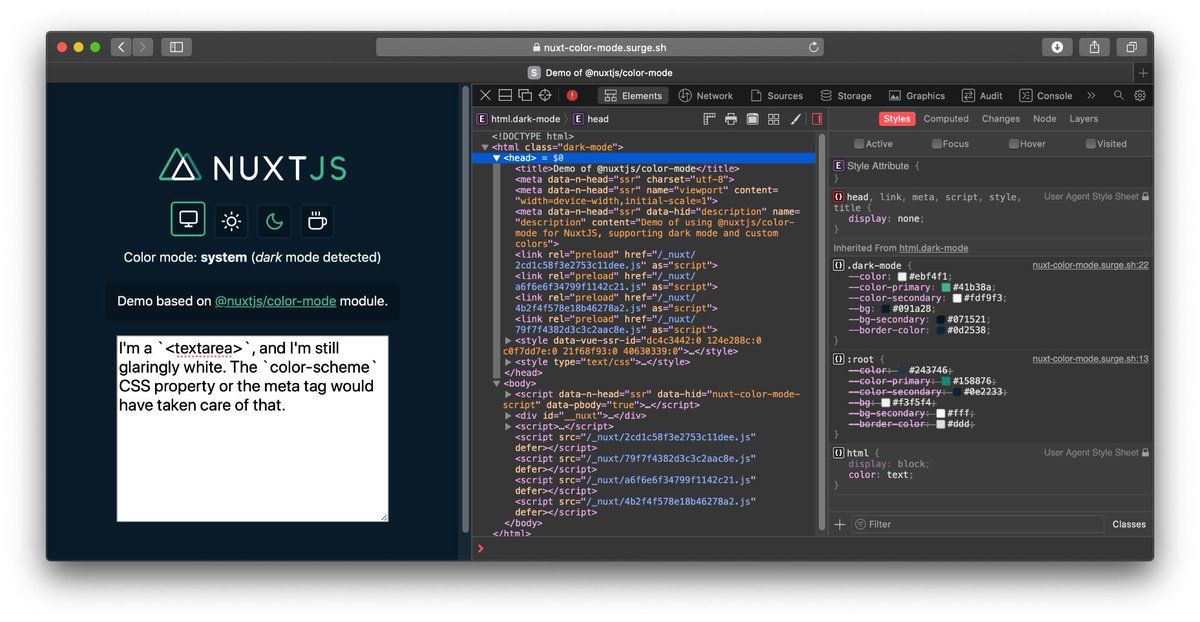Toggle the Focus pseudo-class checkbox
The height and width of the screenshot is (622, 1200).
pyautogui.click(x=936, y=144)
